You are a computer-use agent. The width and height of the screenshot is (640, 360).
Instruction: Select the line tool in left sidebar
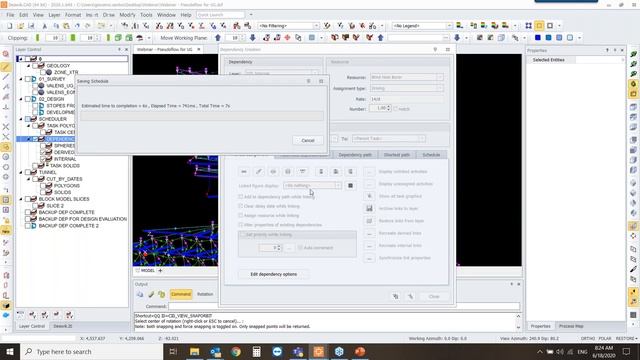coord(6,77)
